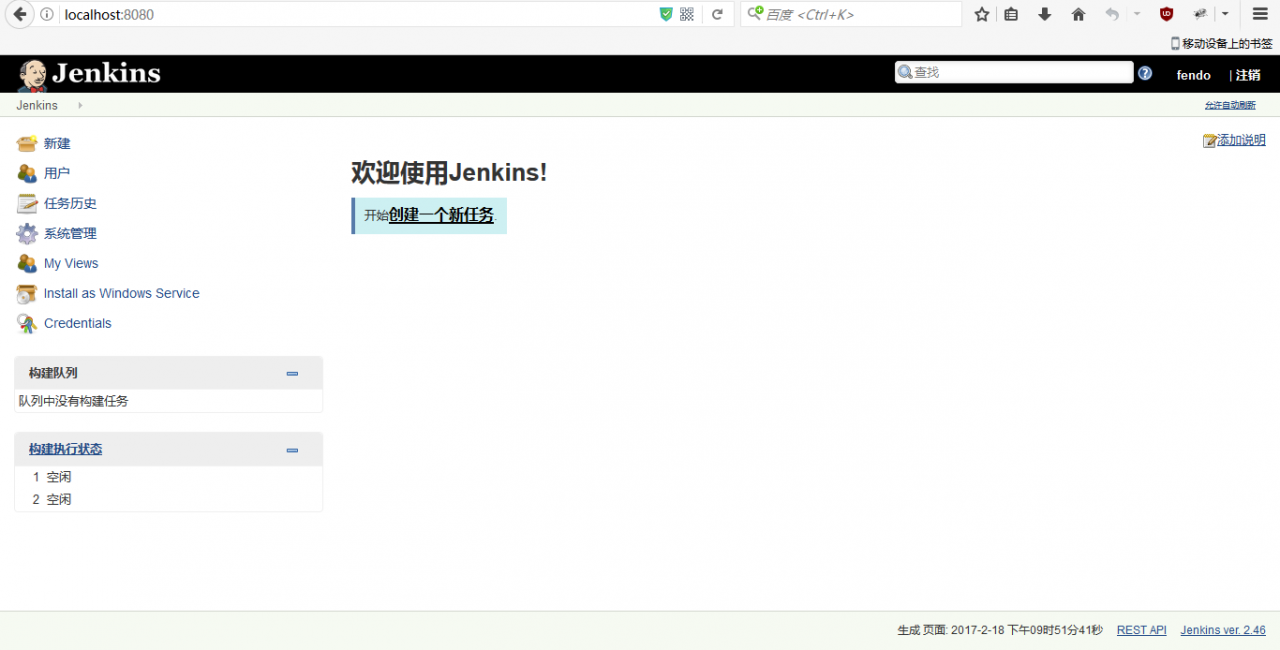Log out with 注销
Screen dimensions: 1280x650
pyautogui.click(x=1248, y=75)
